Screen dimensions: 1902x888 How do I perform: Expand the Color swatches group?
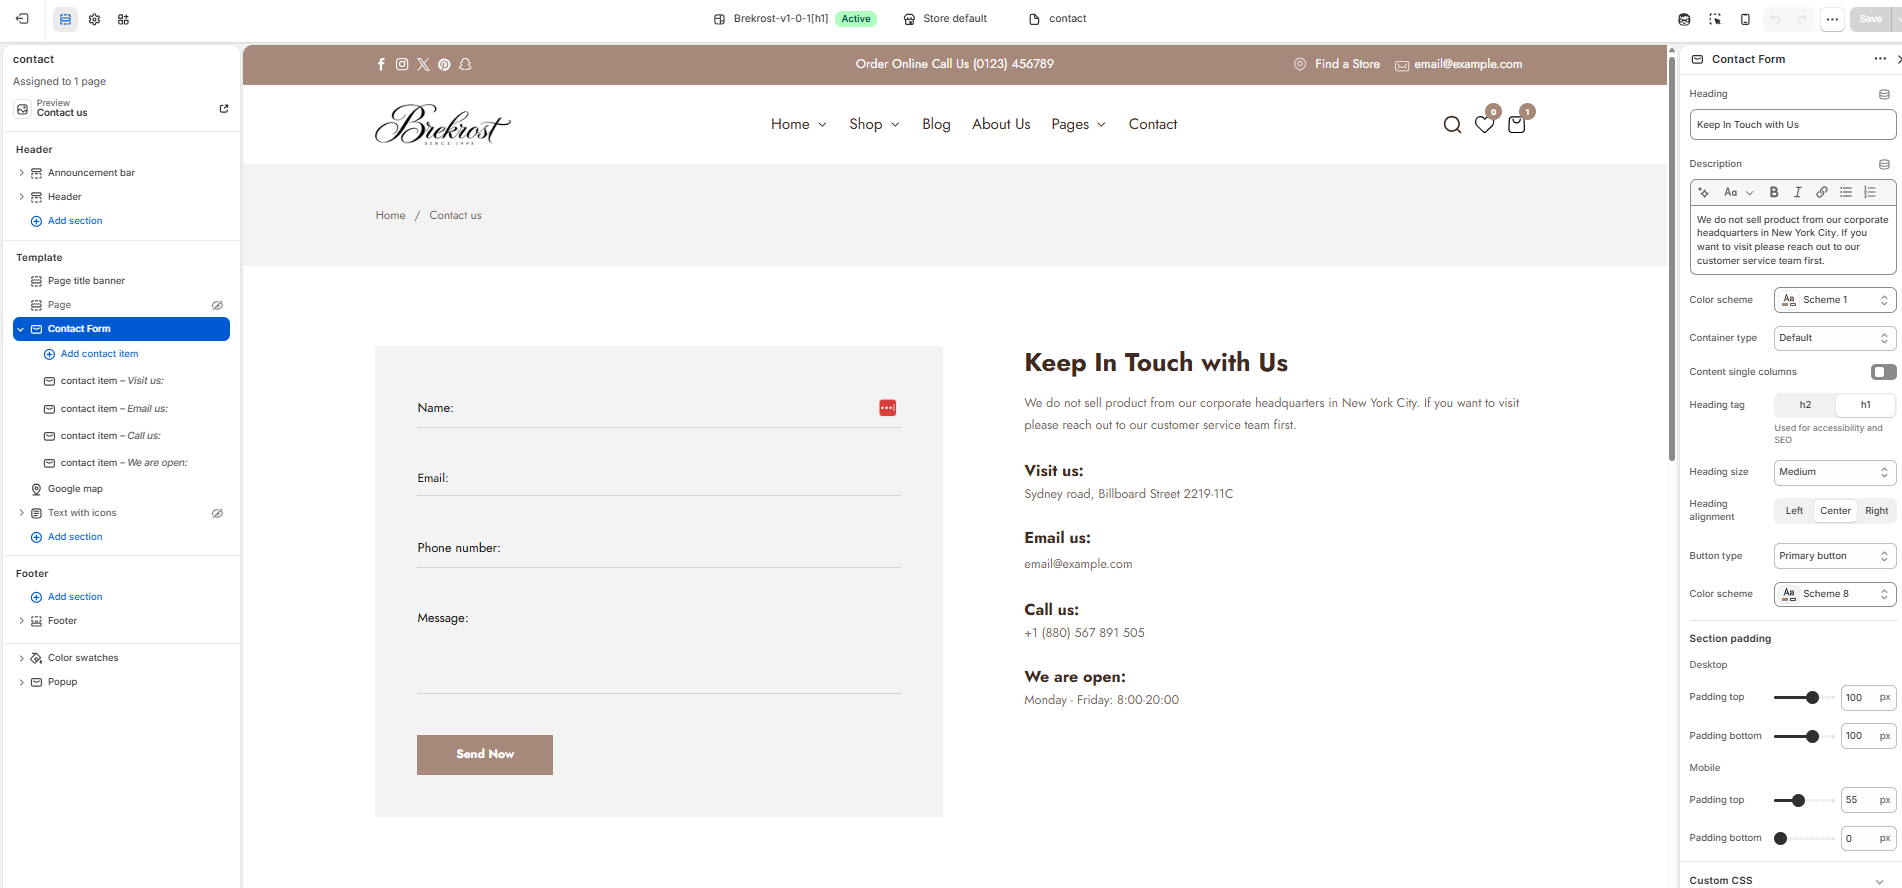(x=21, y=658)
